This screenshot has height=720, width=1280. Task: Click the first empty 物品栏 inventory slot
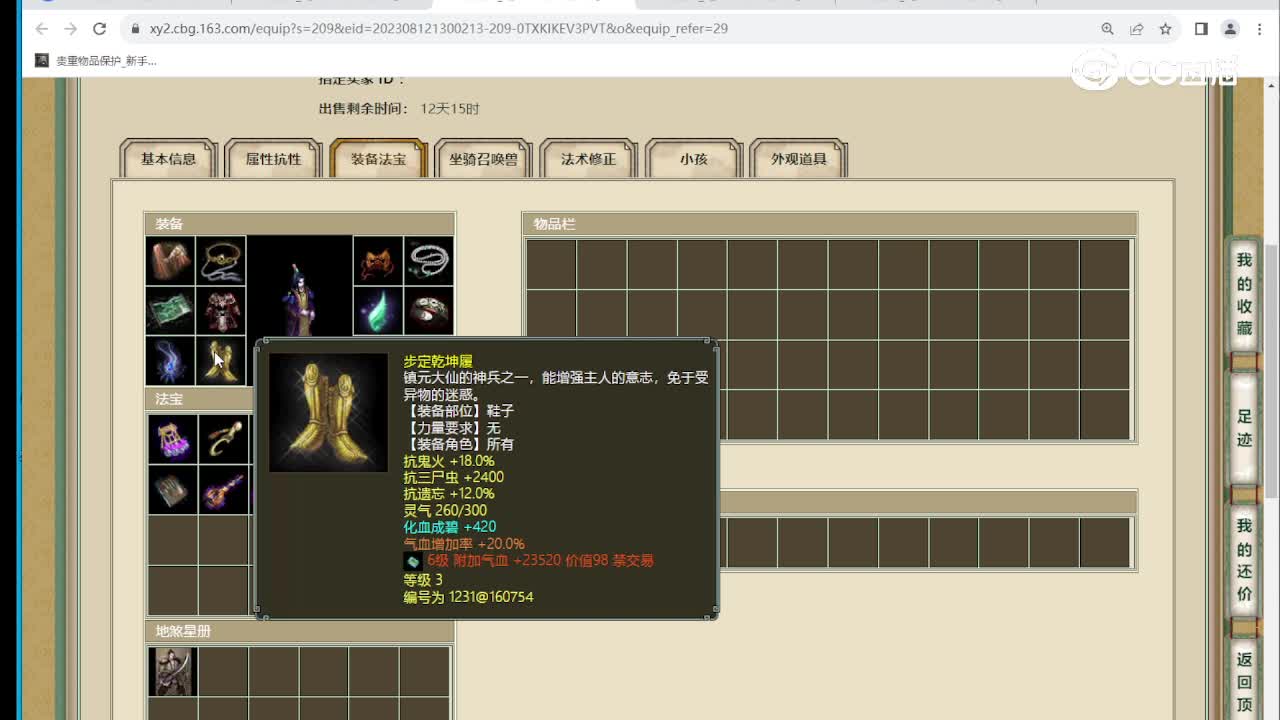tap(552, 265)
